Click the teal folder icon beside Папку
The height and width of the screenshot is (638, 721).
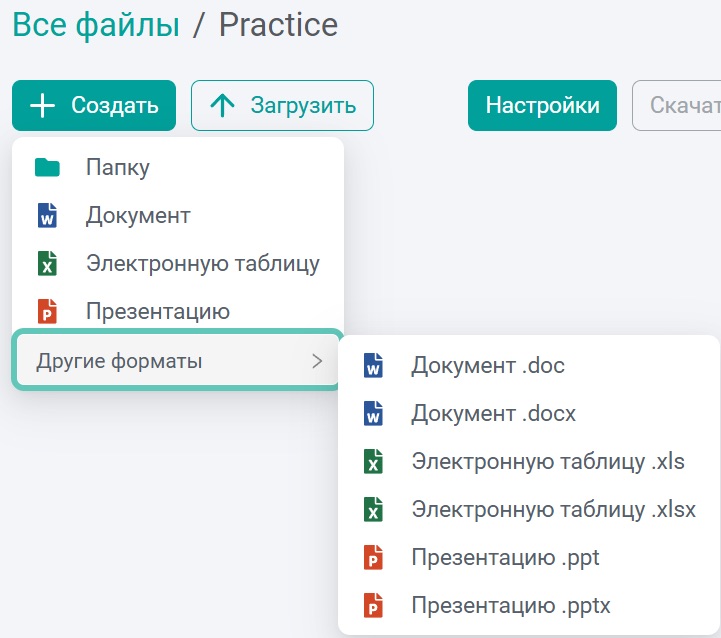point(47,167)
